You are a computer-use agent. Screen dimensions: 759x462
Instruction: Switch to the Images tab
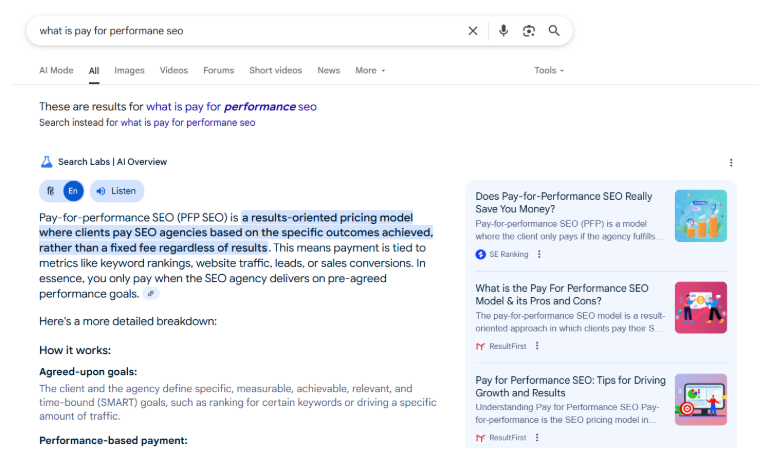pos(129,71)
